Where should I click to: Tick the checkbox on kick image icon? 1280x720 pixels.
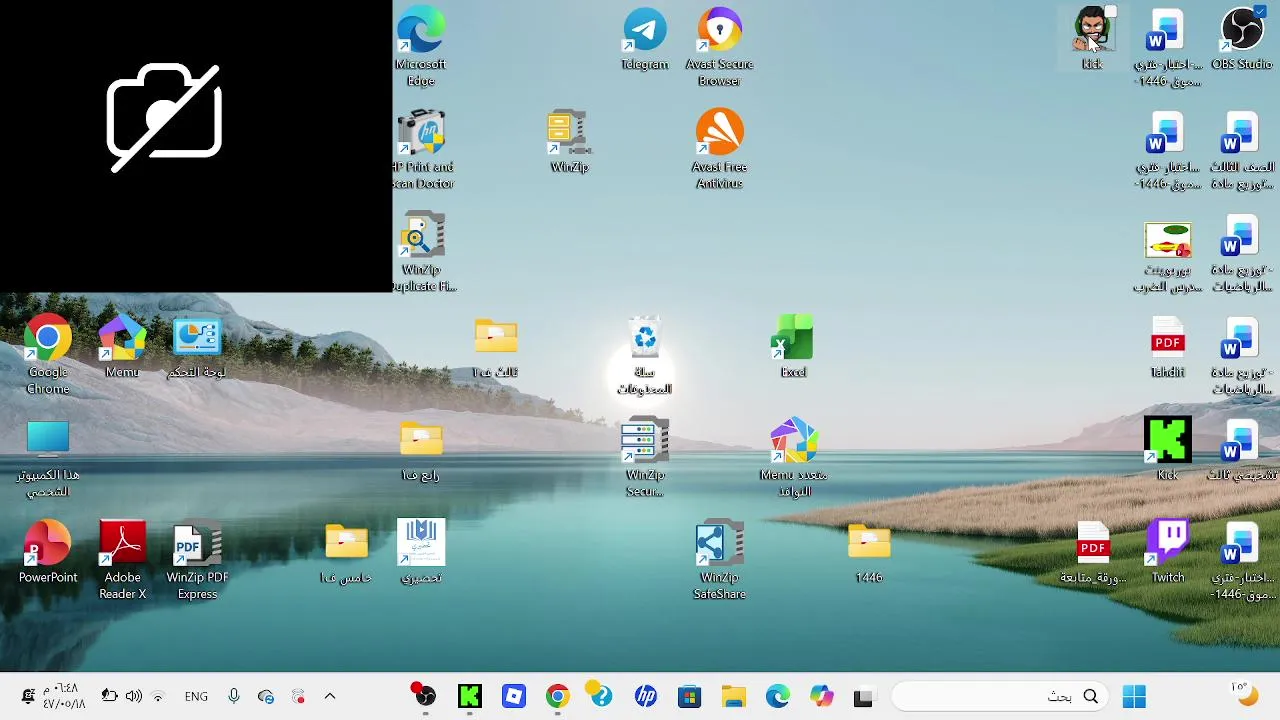1110,12
